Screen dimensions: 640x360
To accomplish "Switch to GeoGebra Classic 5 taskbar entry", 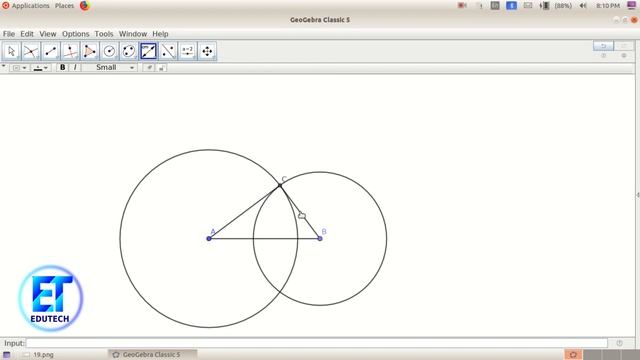I will coord(152,355).
